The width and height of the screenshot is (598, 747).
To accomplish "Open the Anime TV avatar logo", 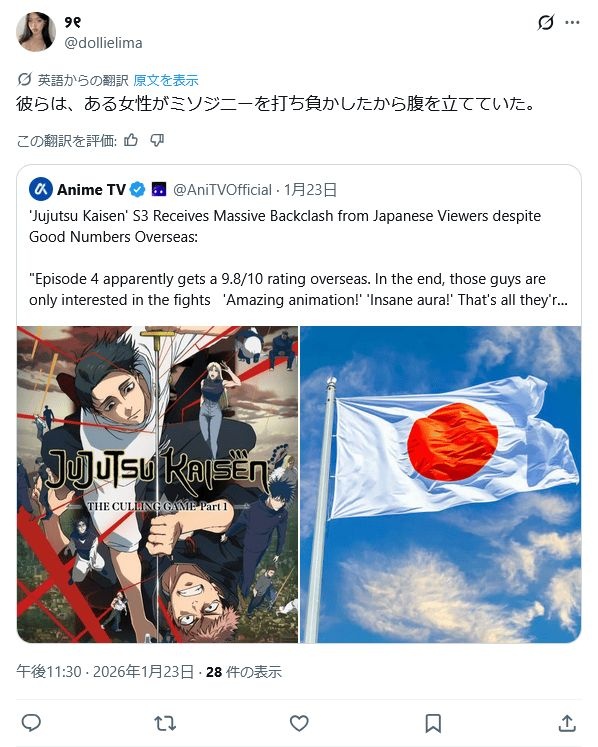I will (41, 190).
